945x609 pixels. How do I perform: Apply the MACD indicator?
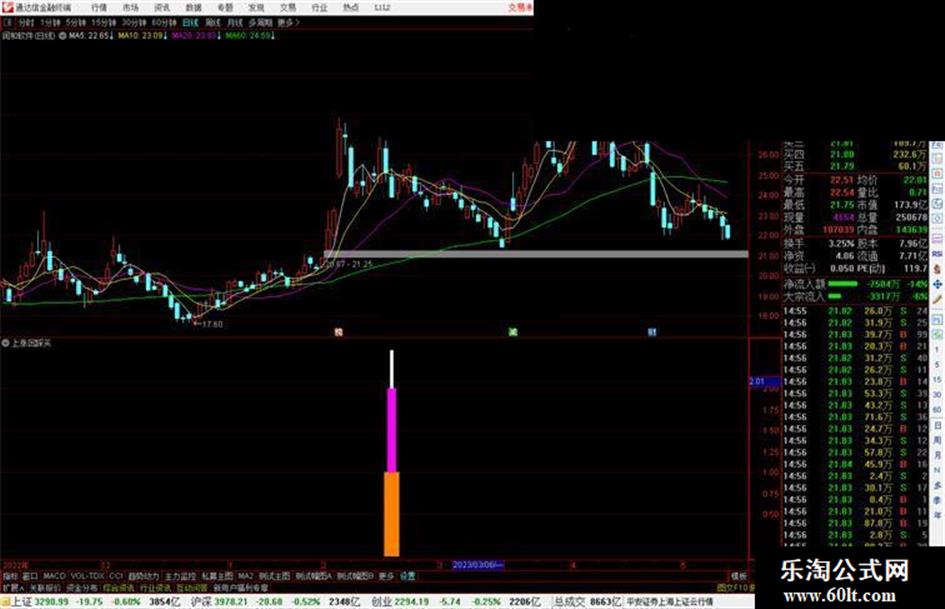pos(54,576)
